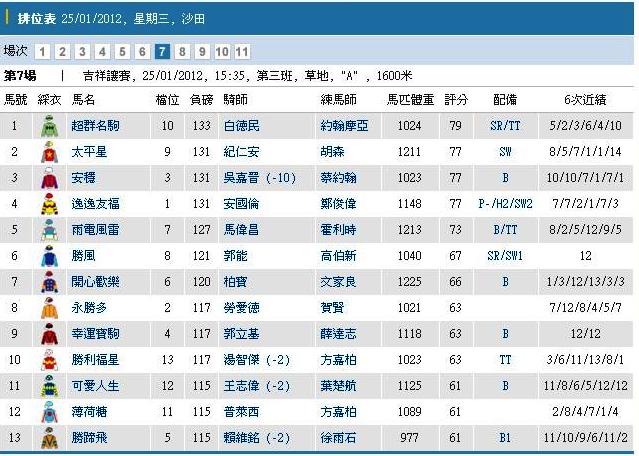Viewport: 639px width, 456px height.
Task: Click the silk icon for 勝蹄飛
Action: pyautogui.click(x=49, y=439)
